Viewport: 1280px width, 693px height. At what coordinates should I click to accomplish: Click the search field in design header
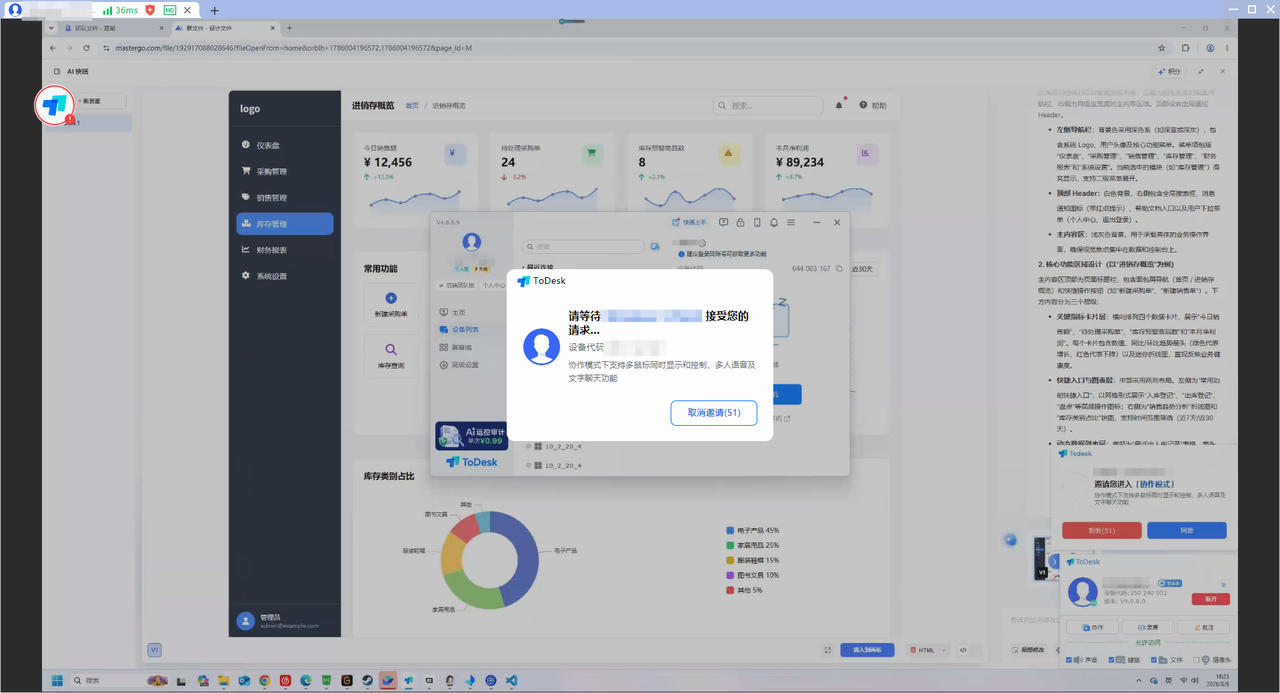(x=768, y=105)
